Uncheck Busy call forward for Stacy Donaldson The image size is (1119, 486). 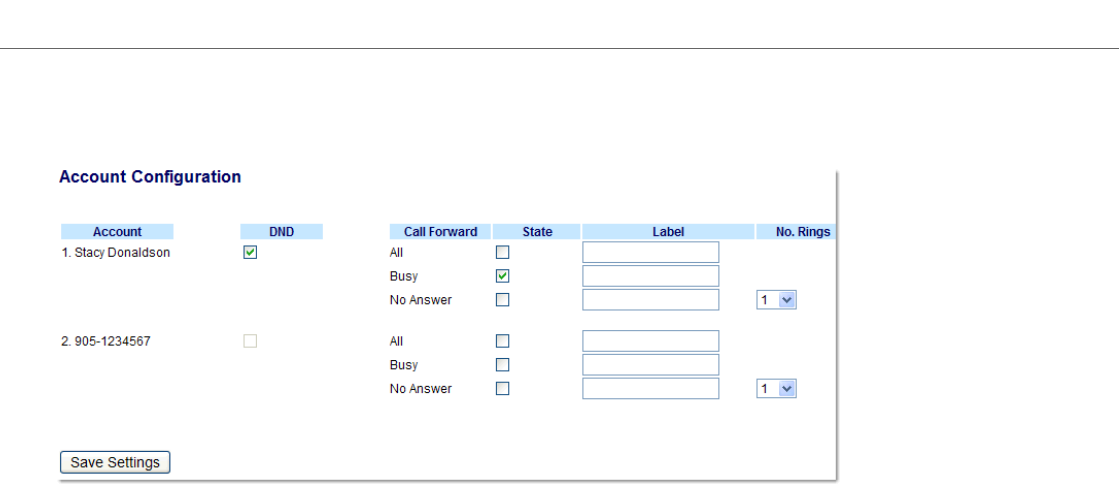(503, 276)
